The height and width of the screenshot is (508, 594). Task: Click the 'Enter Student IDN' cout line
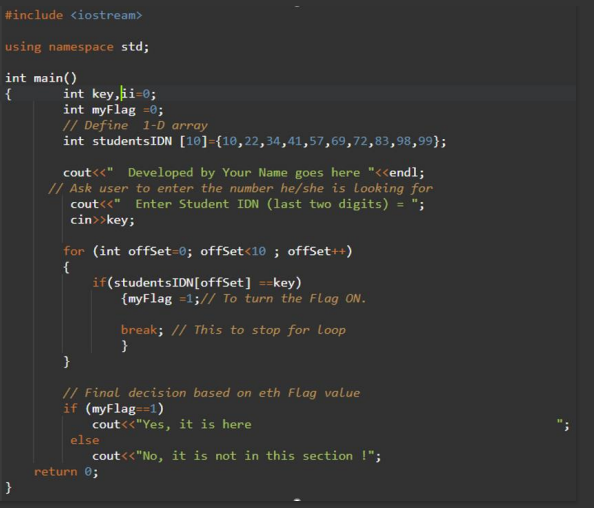pos(247,204)
